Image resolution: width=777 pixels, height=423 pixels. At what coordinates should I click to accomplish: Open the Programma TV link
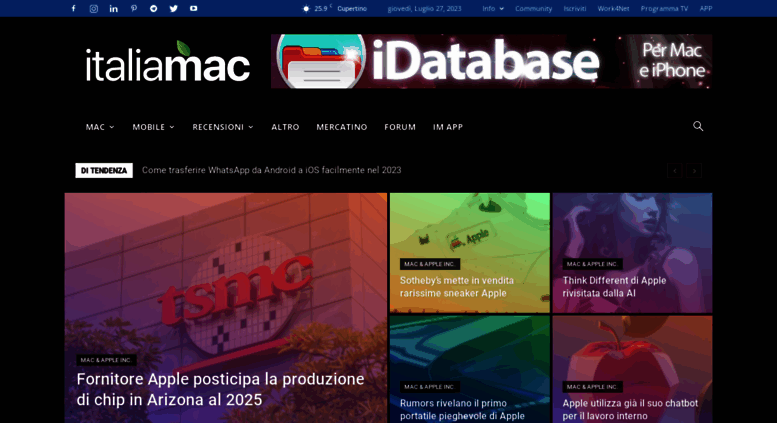click(x=664, y=8)
